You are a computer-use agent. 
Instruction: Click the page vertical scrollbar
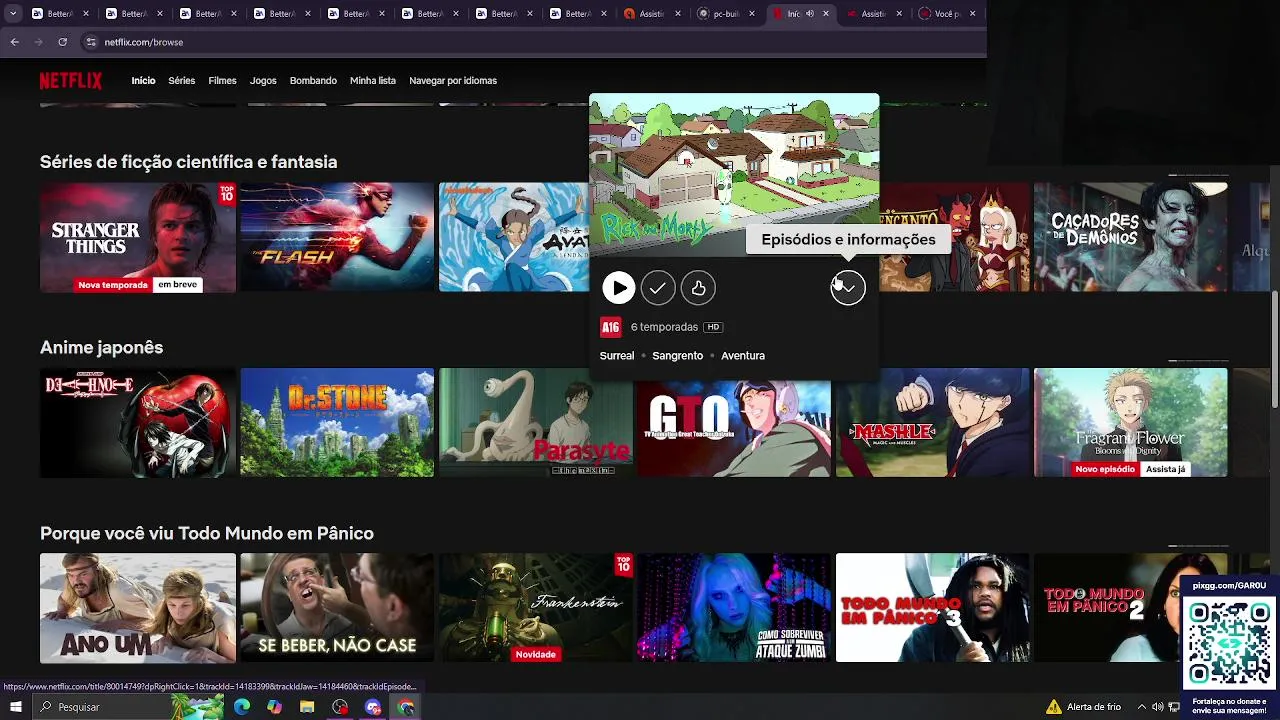point(1275,349)
